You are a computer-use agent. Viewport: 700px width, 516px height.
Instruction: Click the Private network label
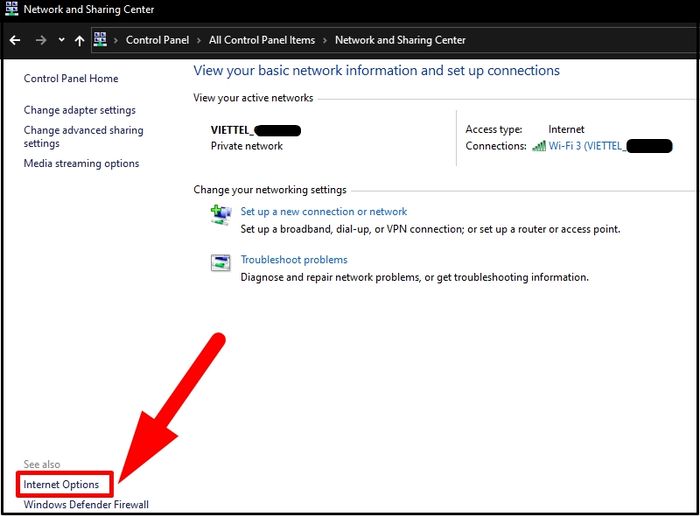click(247, 146)
